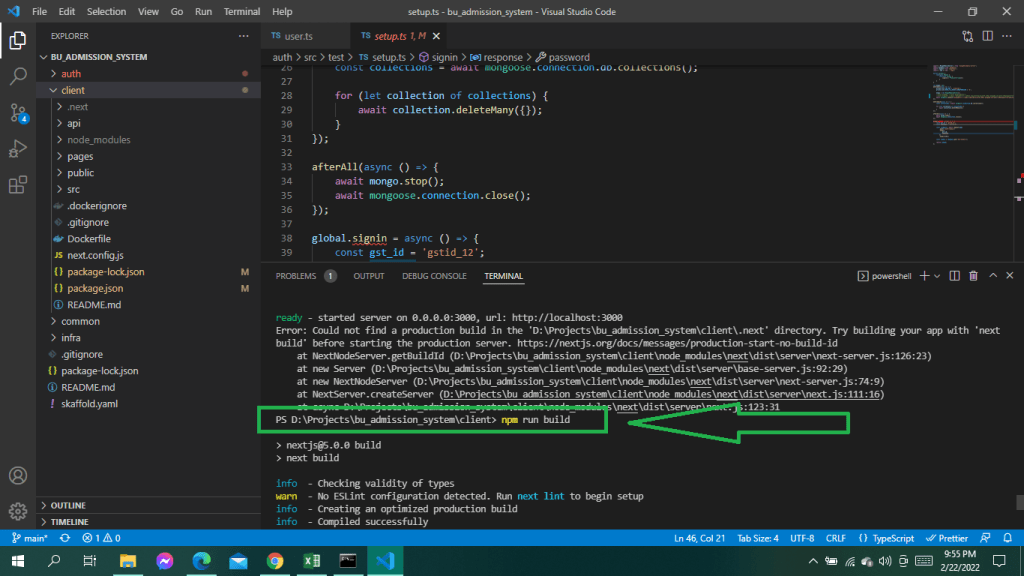This screenshot has width=1024, height=576.
Task: Open the Terminal menu
Action: tap(242, 12)
